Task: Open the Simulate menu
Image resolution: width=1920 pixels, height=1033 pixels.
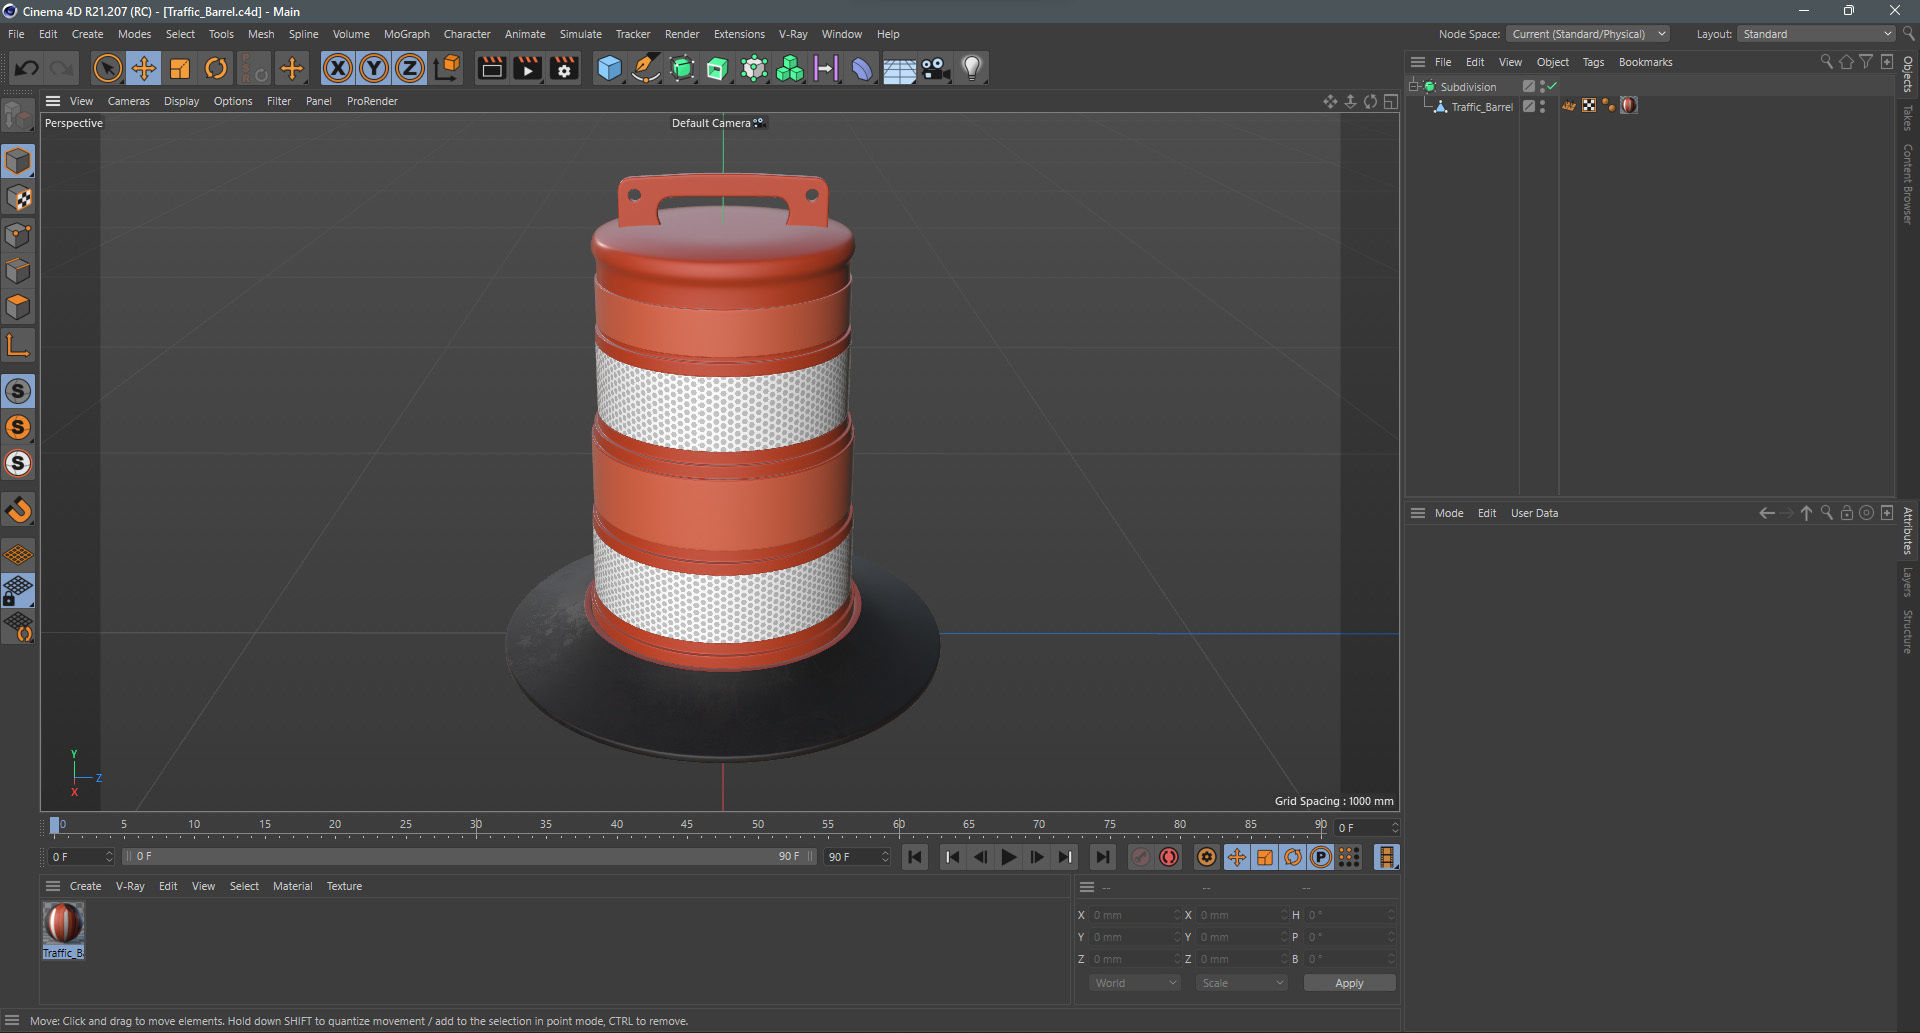Action: [x=580, y=34]
